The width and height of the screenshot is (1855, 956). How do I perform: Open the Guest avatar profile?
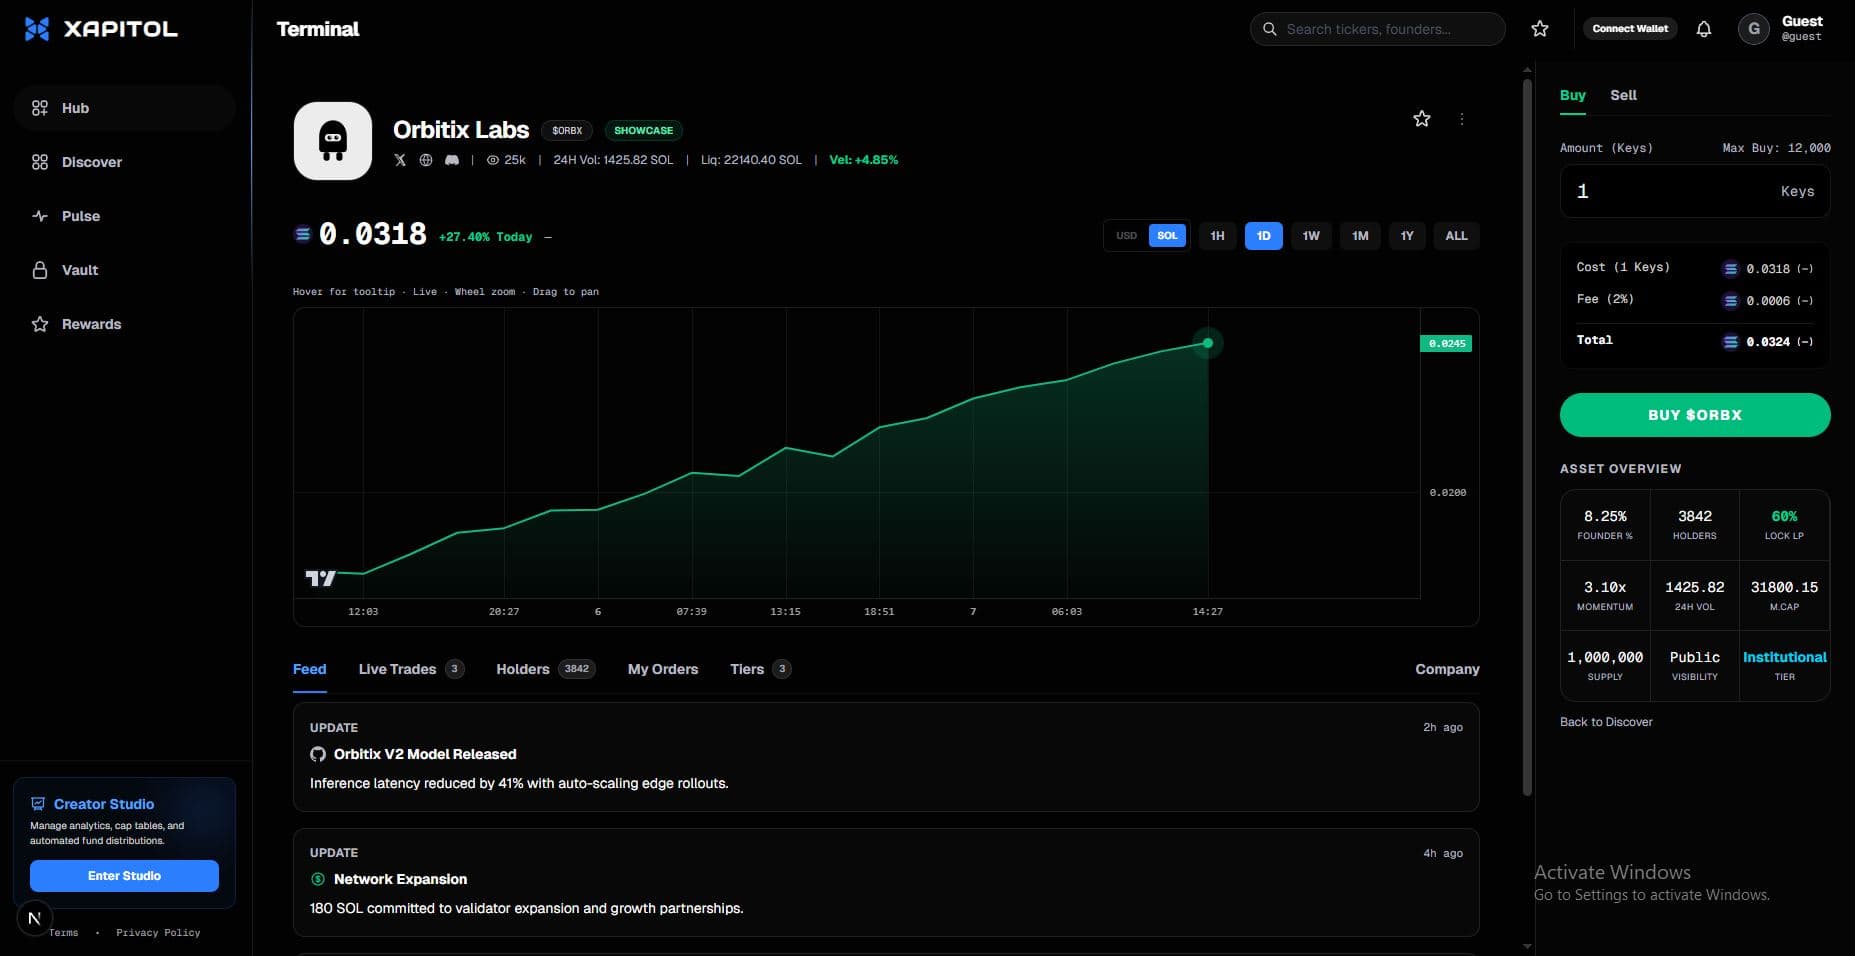(1753, 29)
